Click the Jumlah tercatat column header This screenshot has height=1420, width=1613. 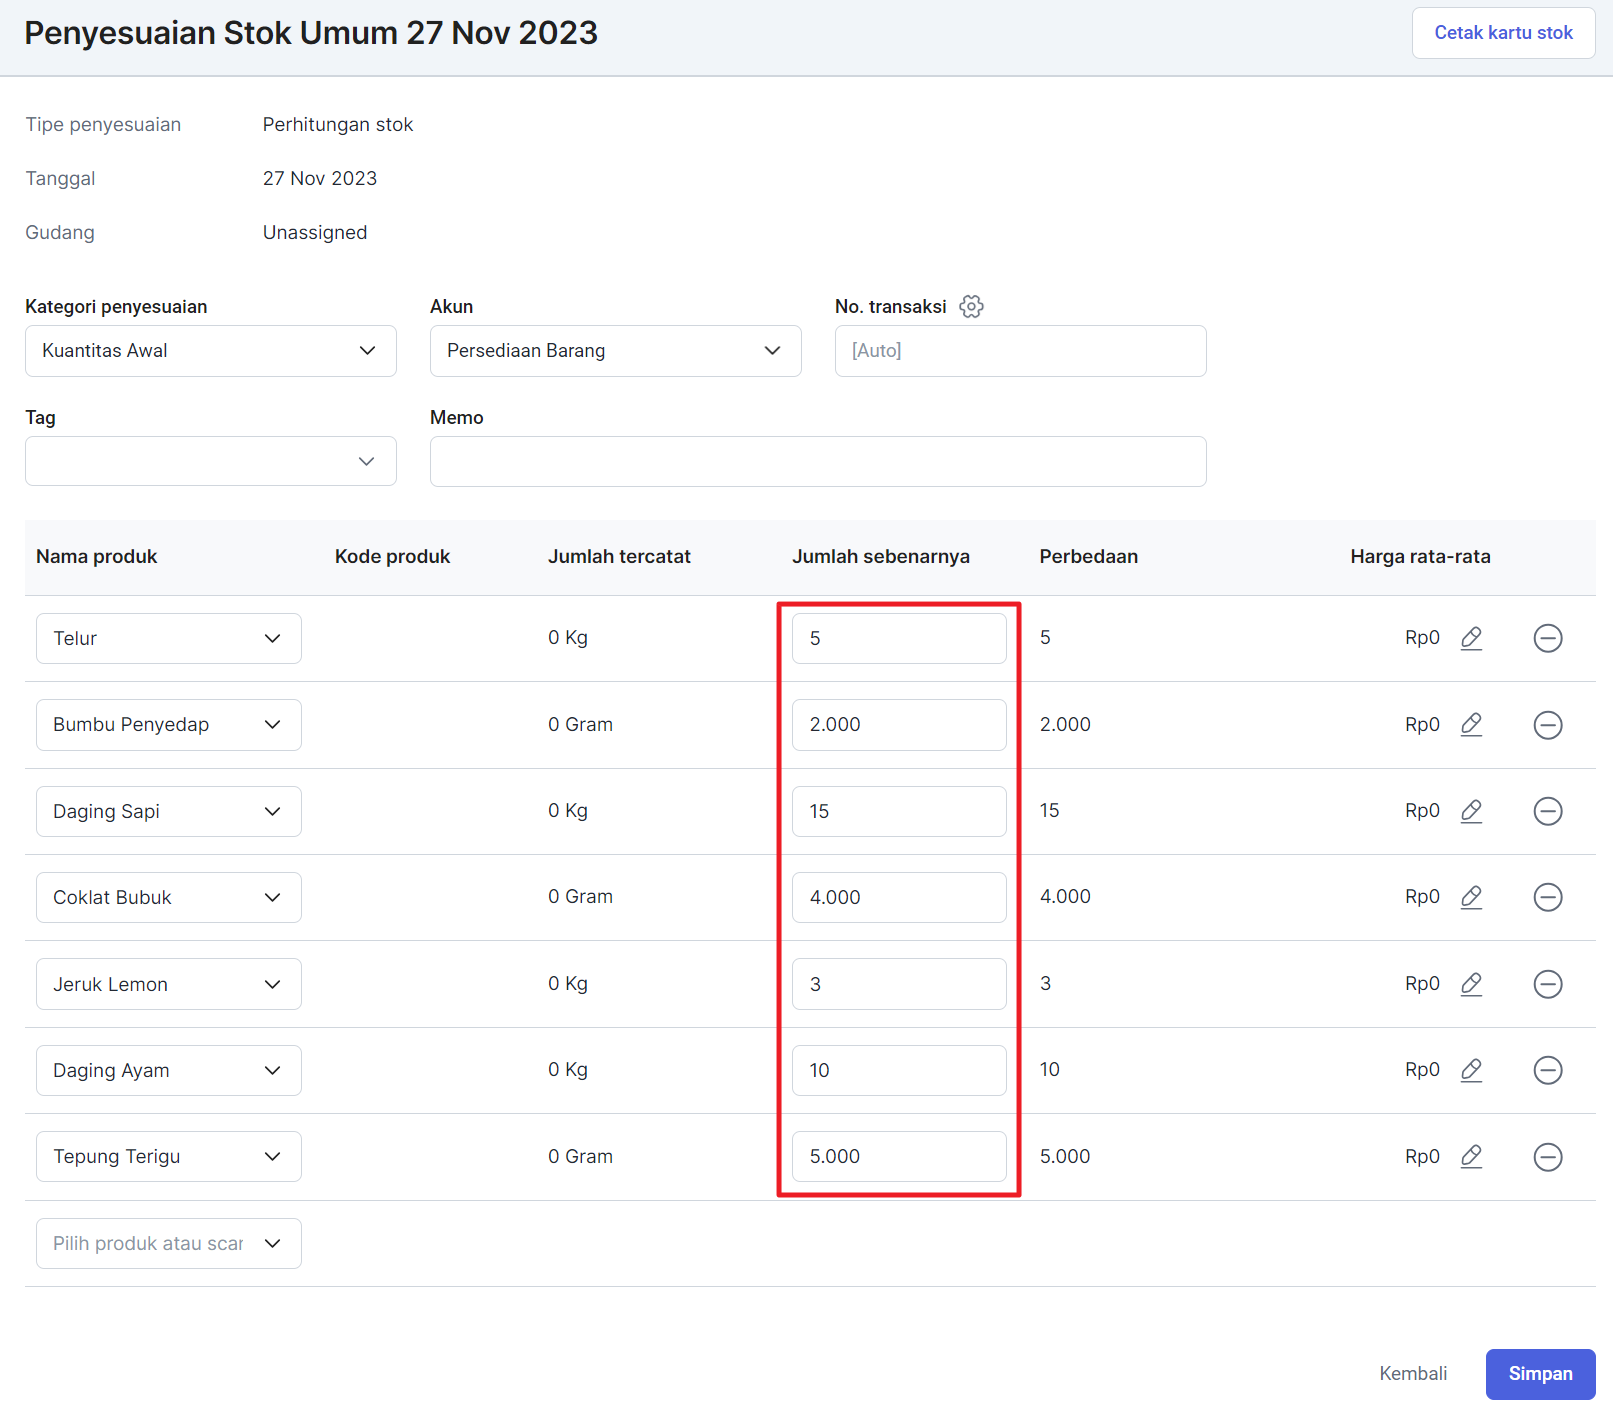[619, 557]
